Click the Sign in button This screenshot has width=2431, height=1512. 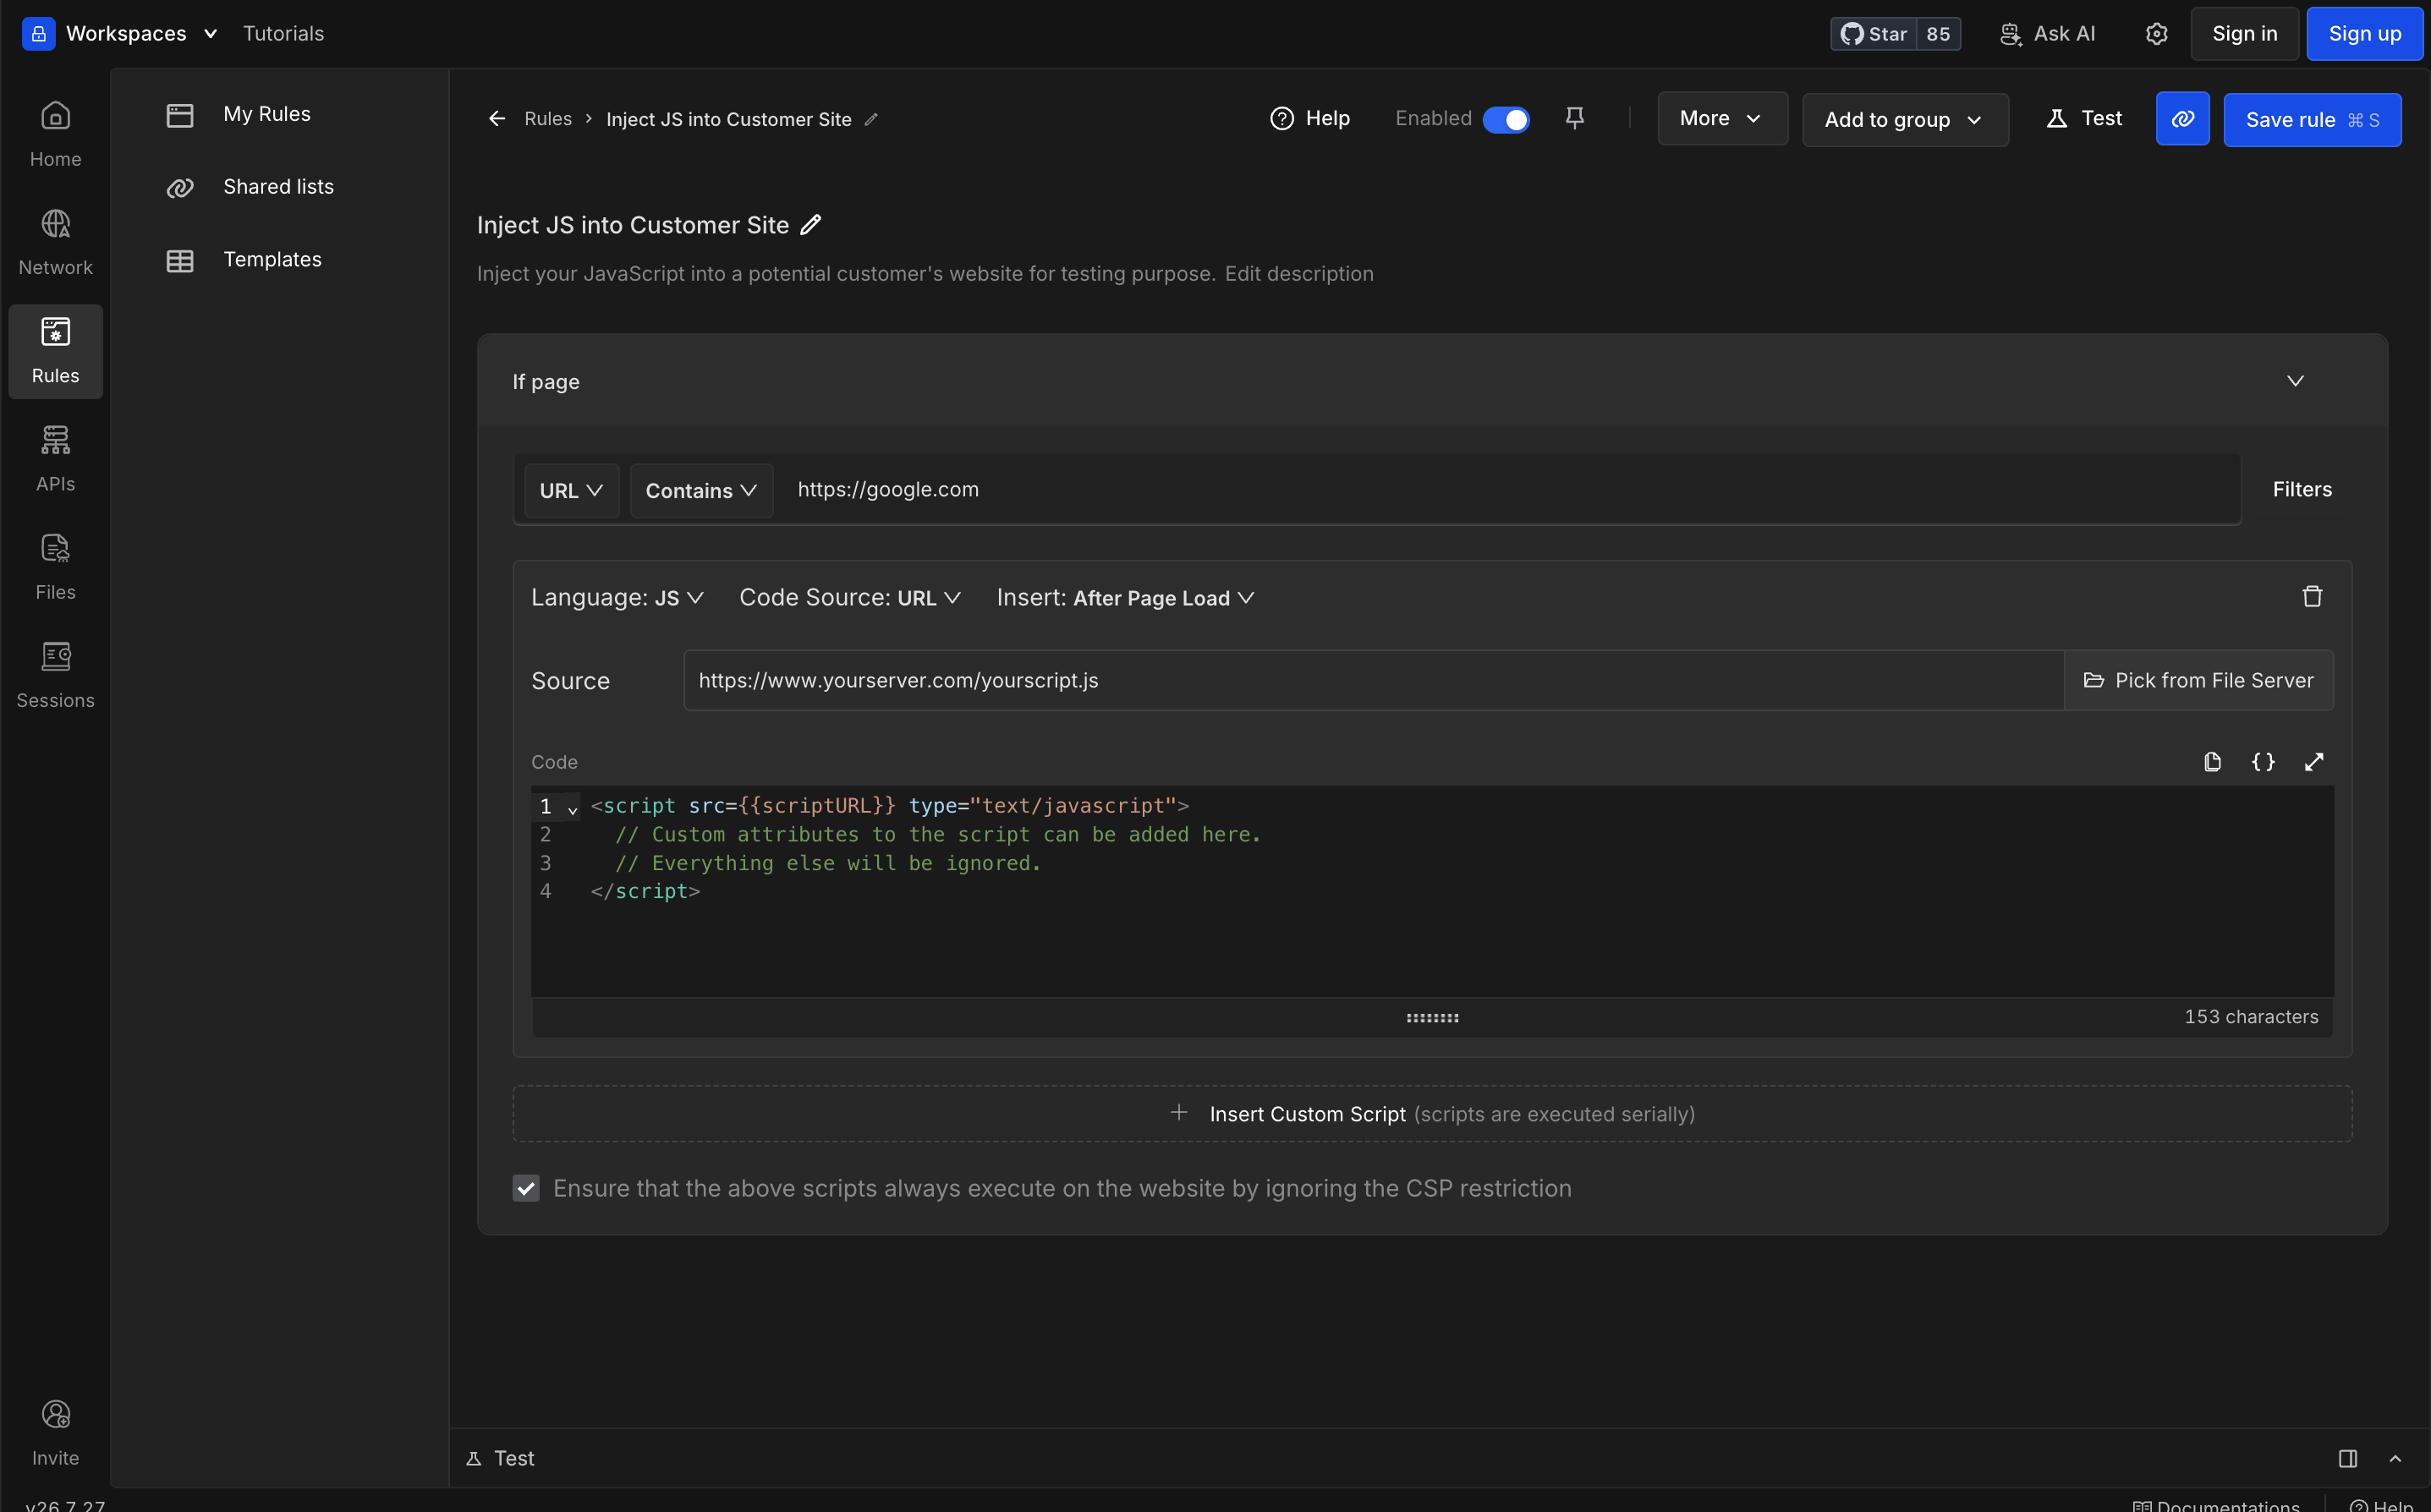click(x=2244, y=34)
